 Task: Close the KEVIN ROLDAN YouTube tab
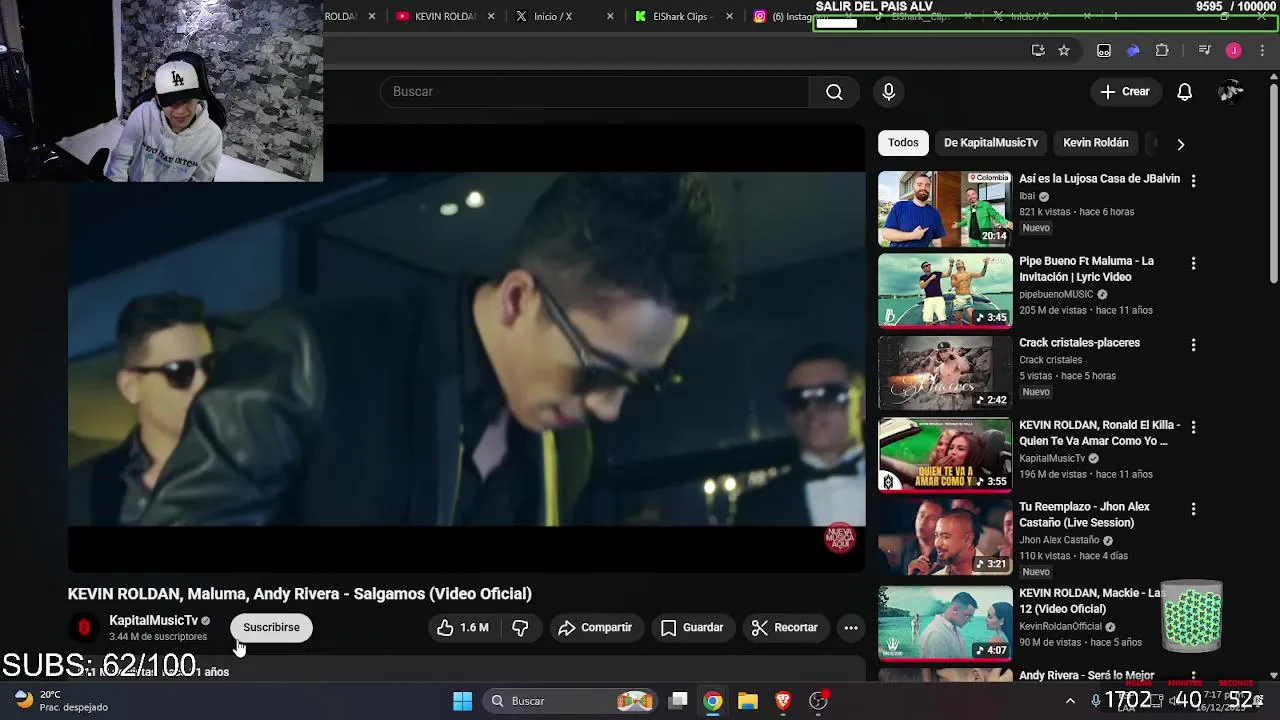(x=492, y=16)
